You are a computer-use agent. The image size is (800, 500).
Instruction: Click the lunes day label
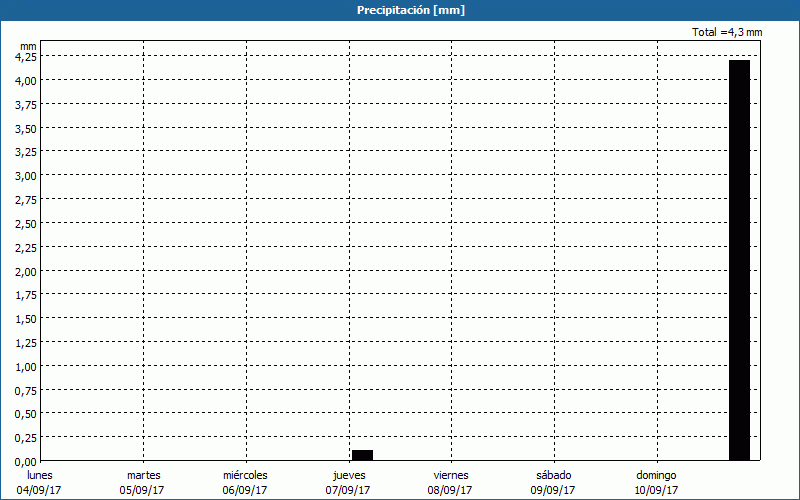coord(40,475)
